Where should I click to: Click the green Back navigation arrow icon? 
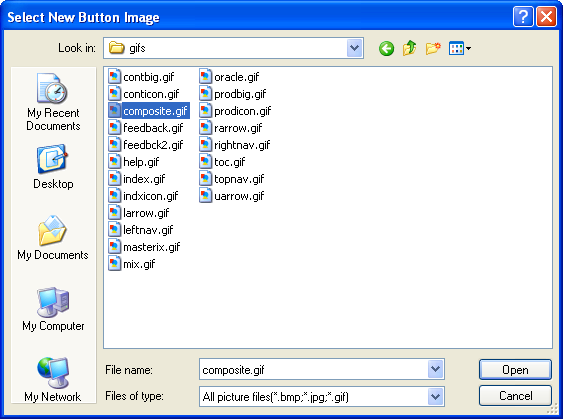386,48
